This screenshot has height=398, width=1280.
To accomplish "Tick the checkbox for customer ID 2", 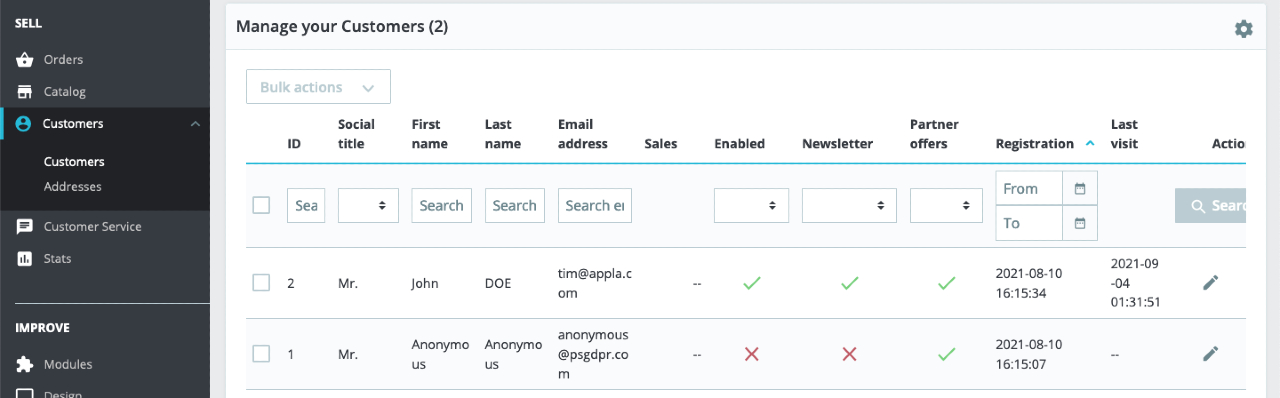I will [x=261, y=283].
